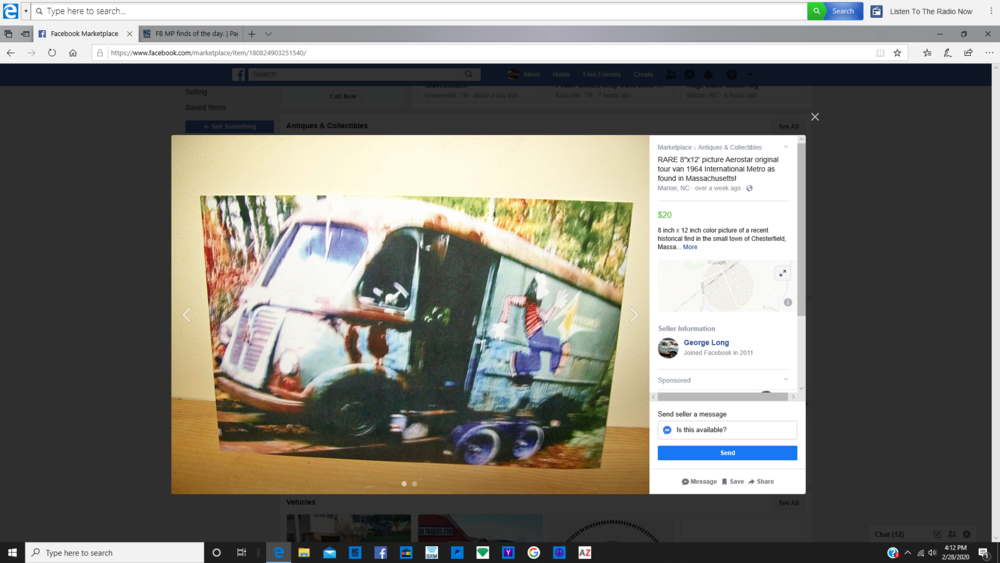Click the More link in description
1000x563 pixels.
690,247
